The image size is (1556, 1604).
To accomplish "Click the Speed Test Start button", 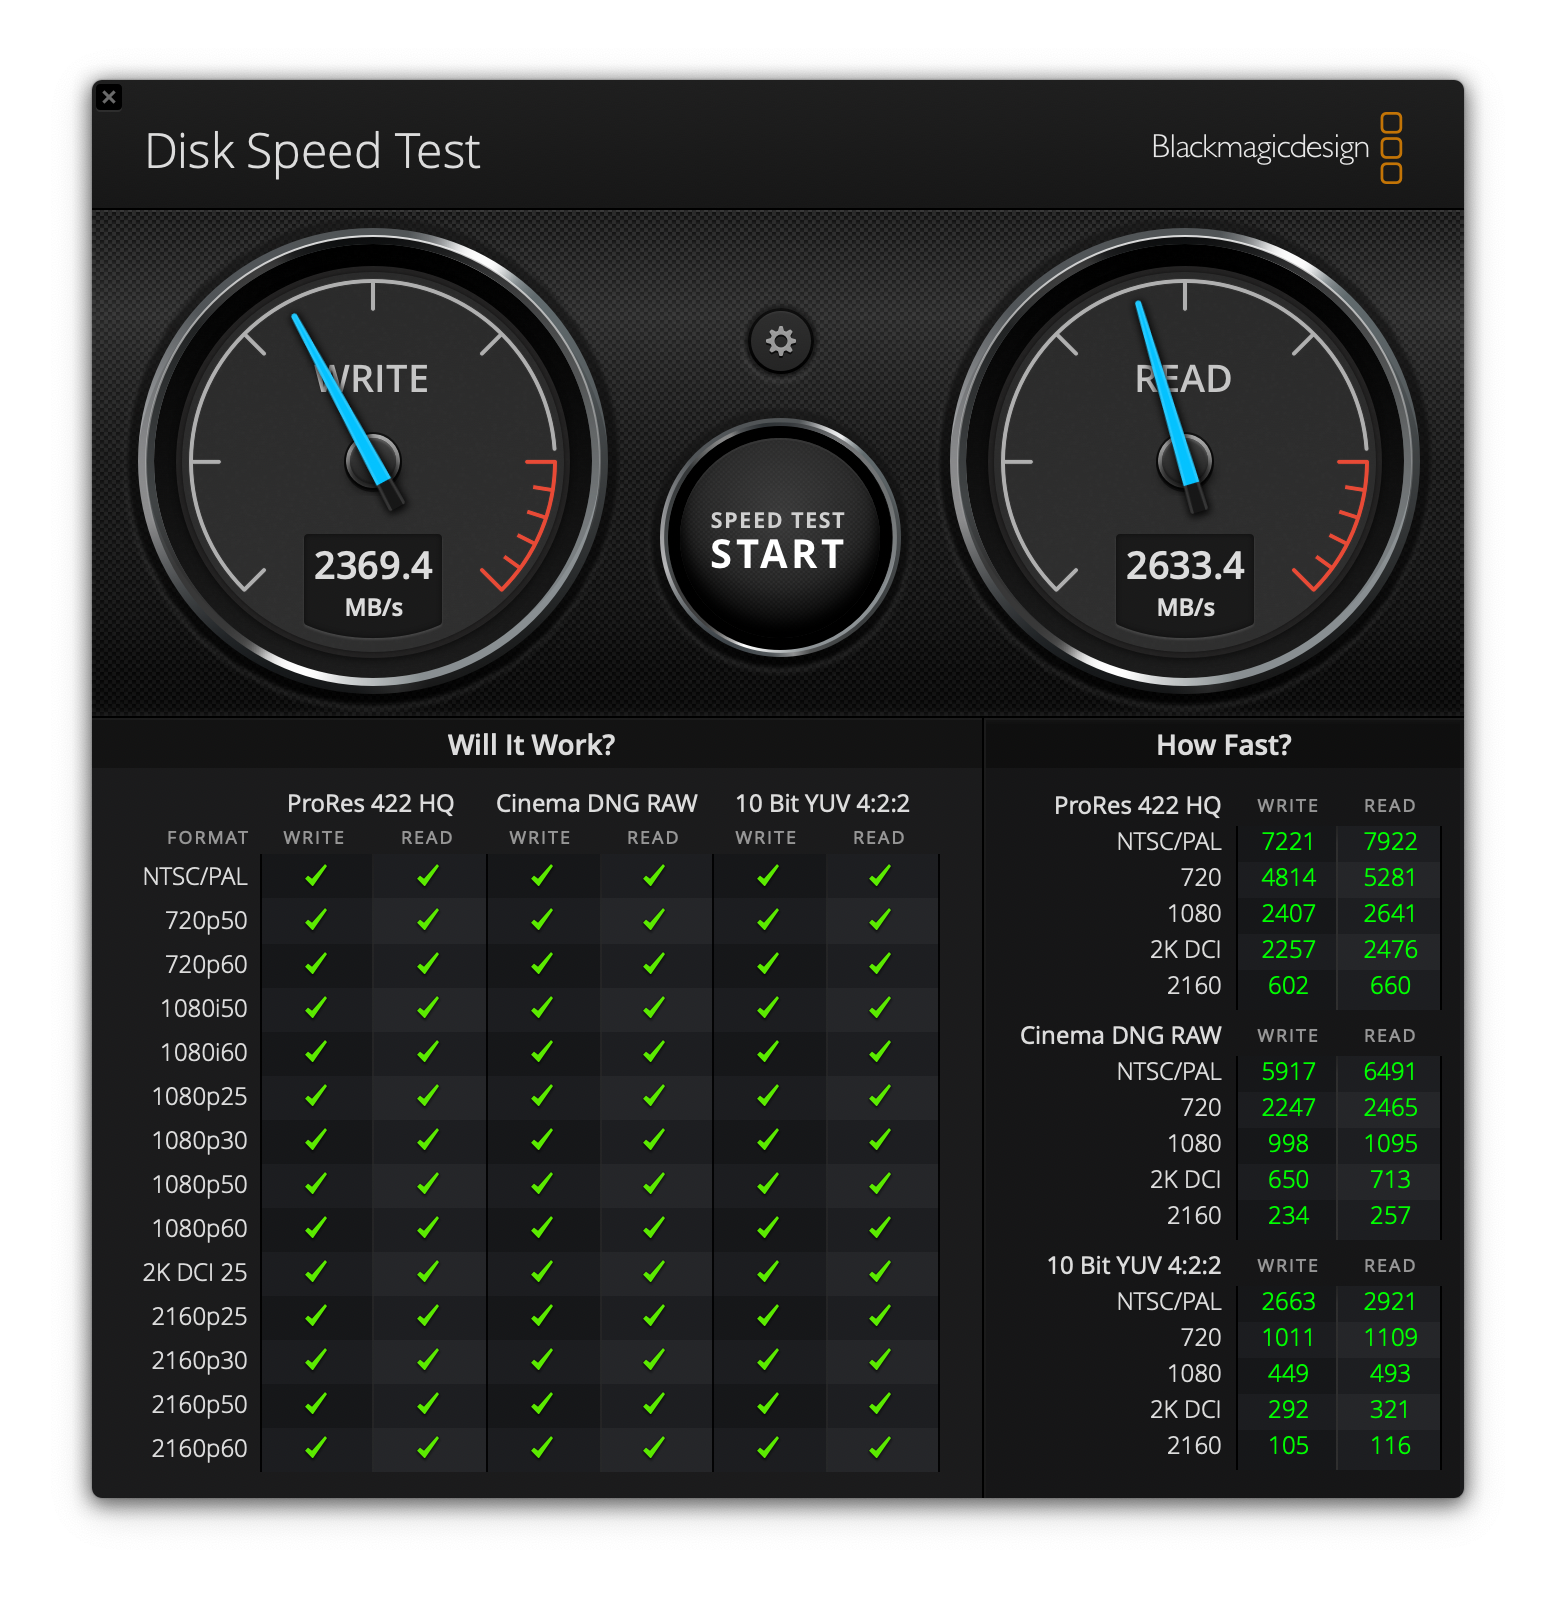I will click(x=779, y=539).
